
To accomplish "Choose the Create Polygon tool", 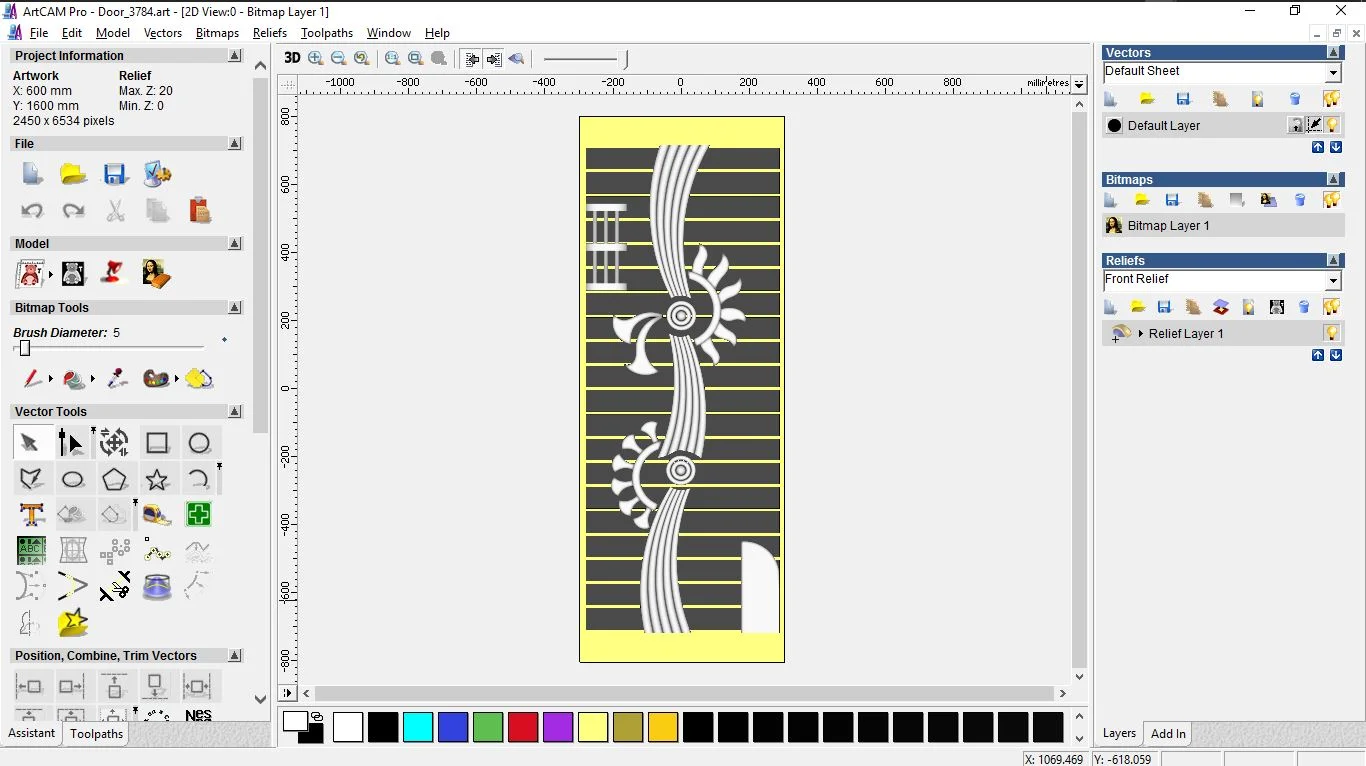I will pos(115,479).
